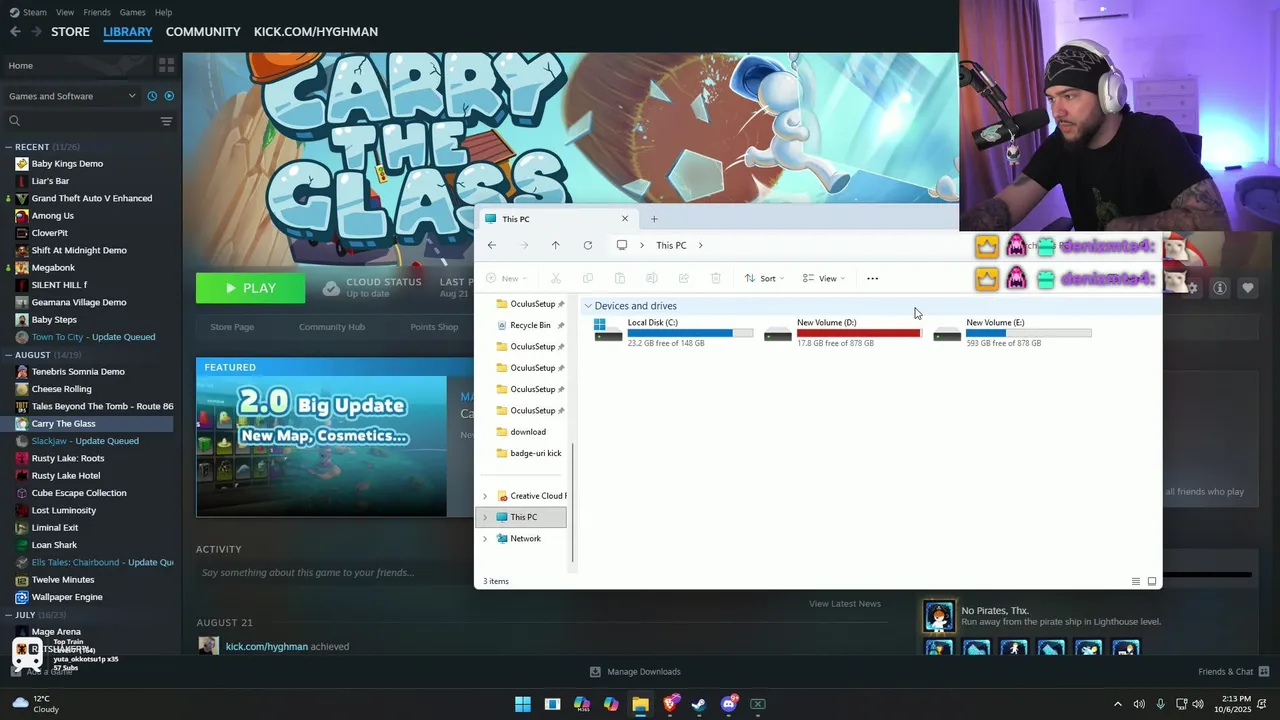Select Liar's Bar in the library list
This screenshot has width=1280, height=720.
(x=50, y=181)
